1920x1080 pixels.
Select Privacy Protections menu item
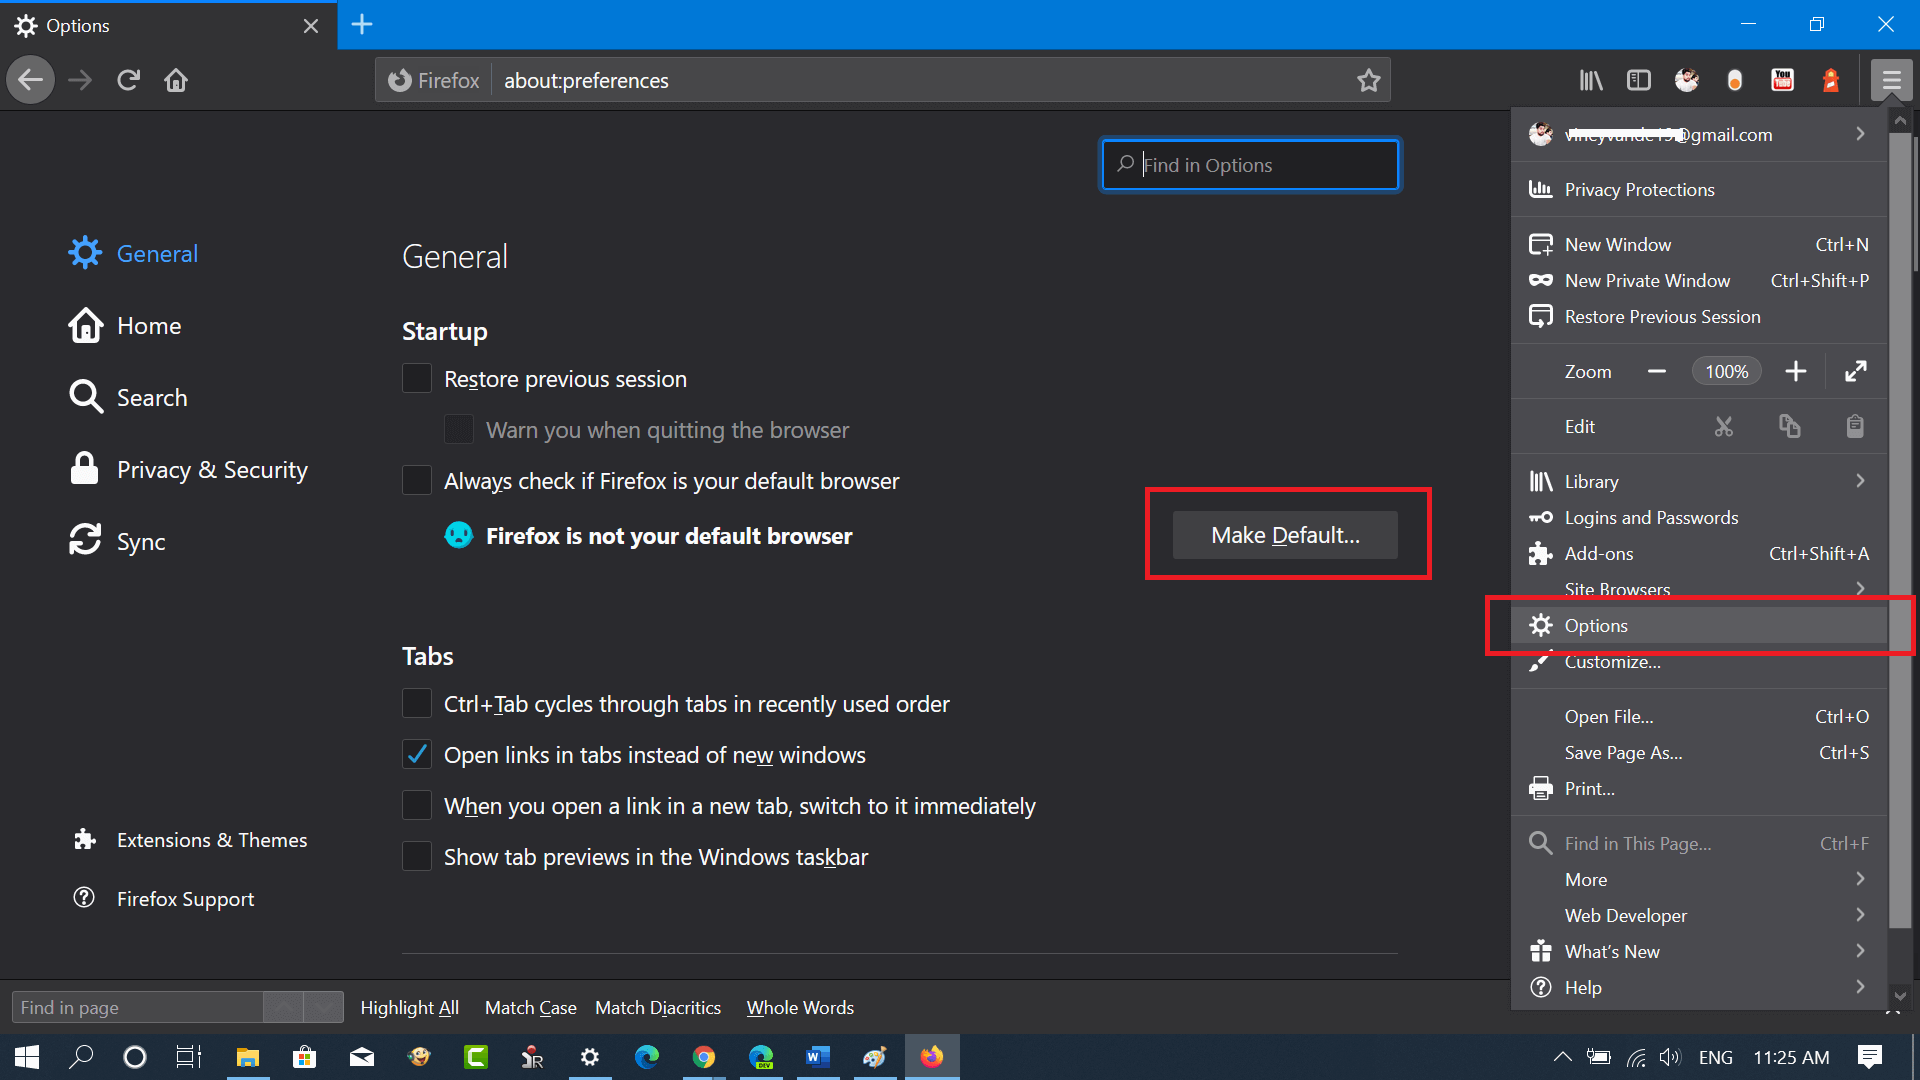tap(1699, 190)
